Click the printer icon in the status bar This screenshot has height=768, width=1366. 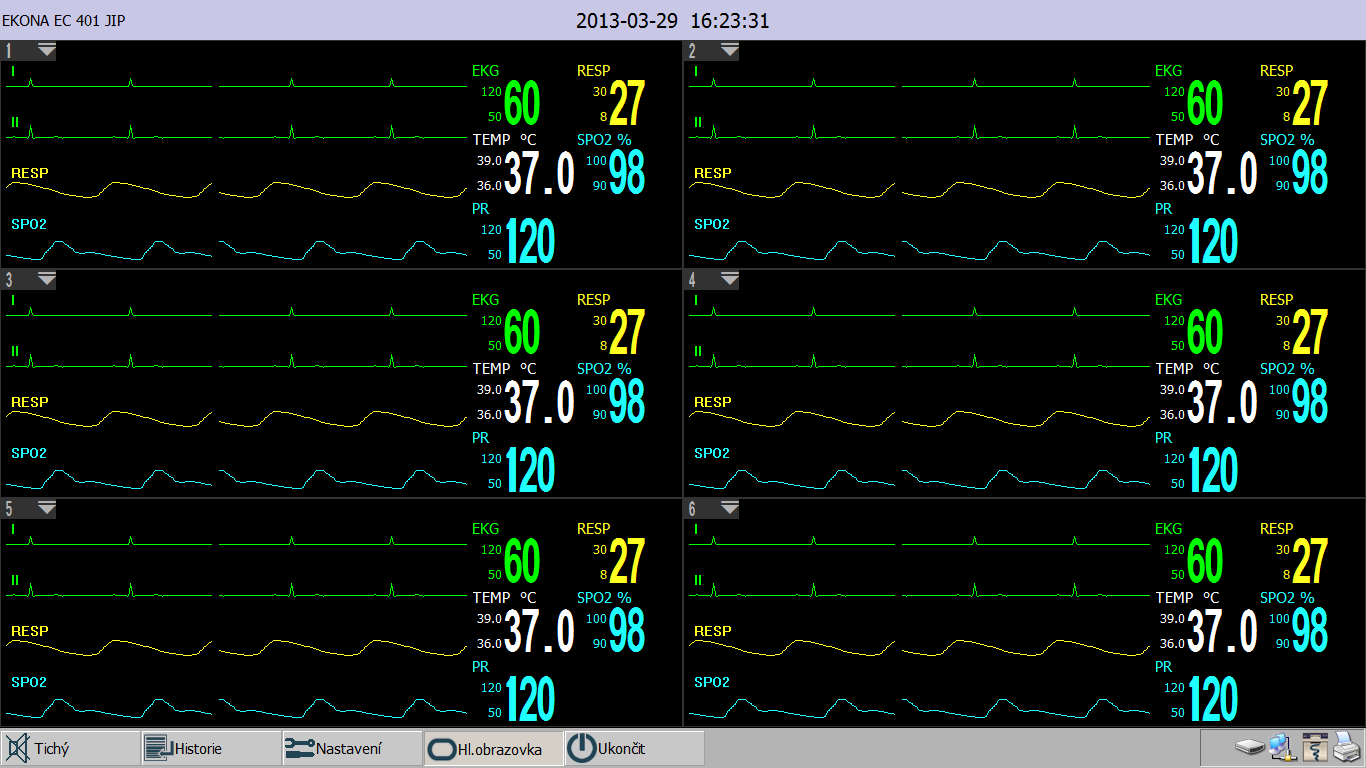coord(1346,746)
